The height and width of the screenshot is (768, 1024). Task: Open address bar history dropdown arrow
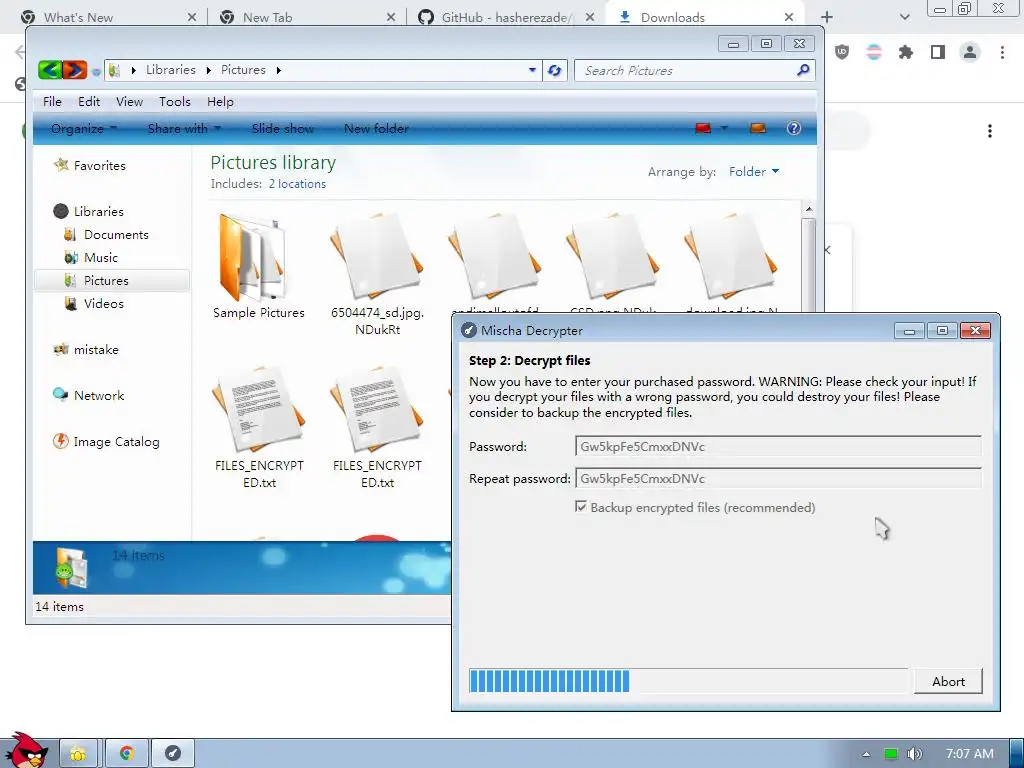532,70
